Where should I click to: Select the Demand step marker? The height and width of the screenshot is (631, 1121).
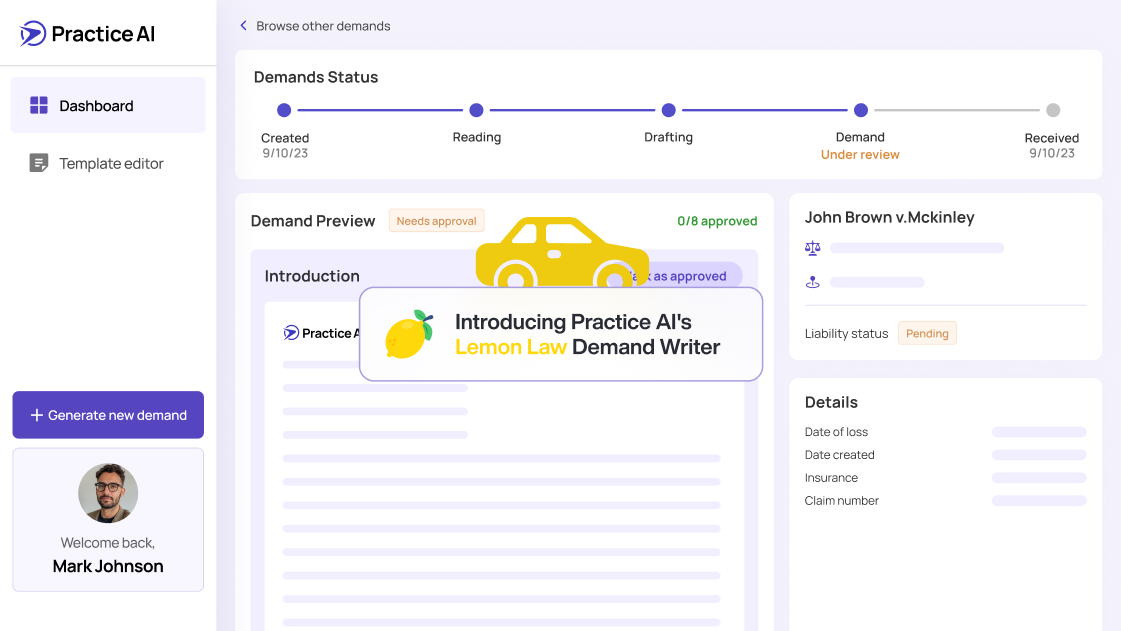coord(861,110)
